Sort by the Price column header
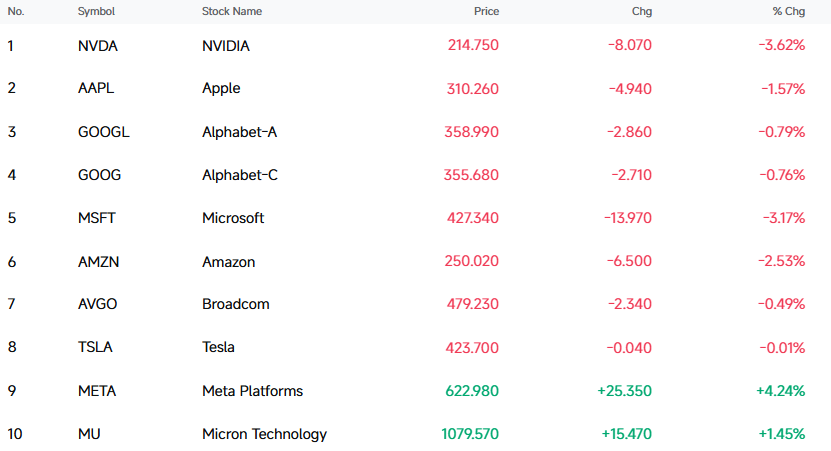831x451 pixels. click(x=486, y=11)
